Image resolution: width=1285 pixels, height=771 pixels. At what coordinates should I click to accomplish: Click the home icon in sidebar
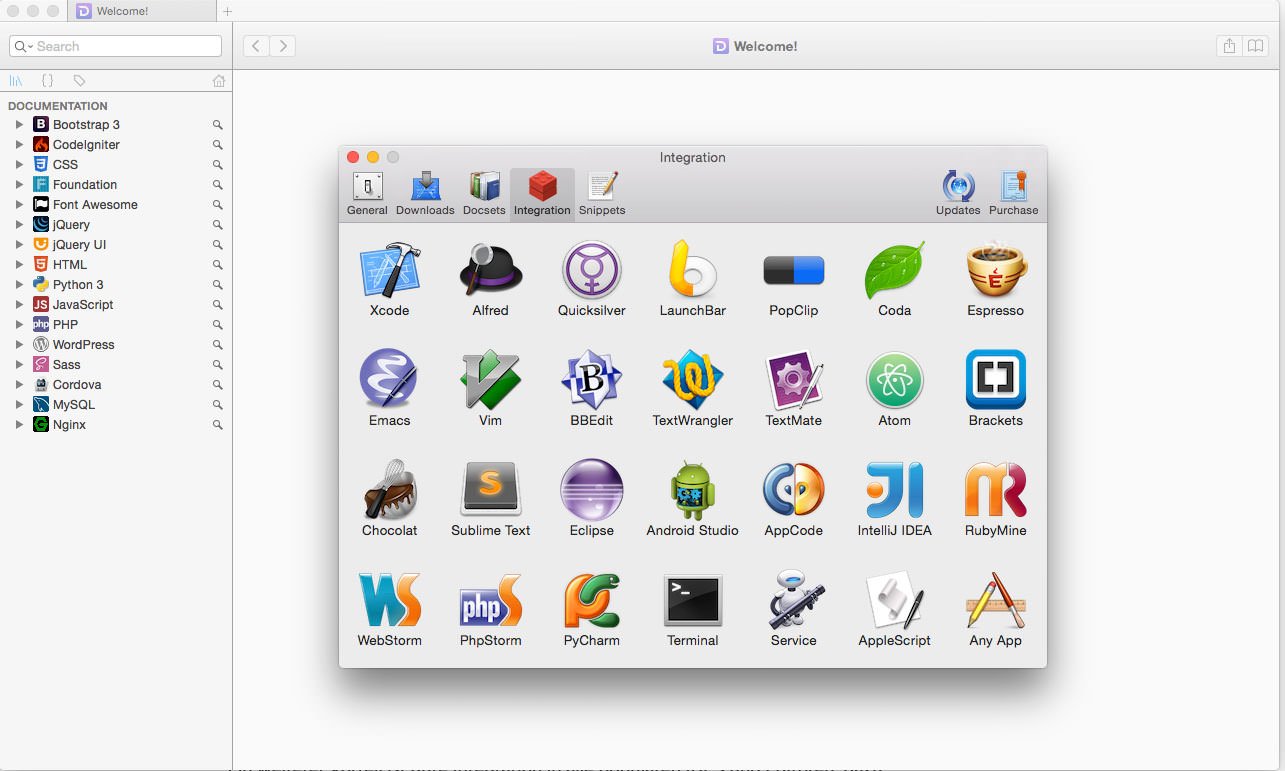[219, 81]
